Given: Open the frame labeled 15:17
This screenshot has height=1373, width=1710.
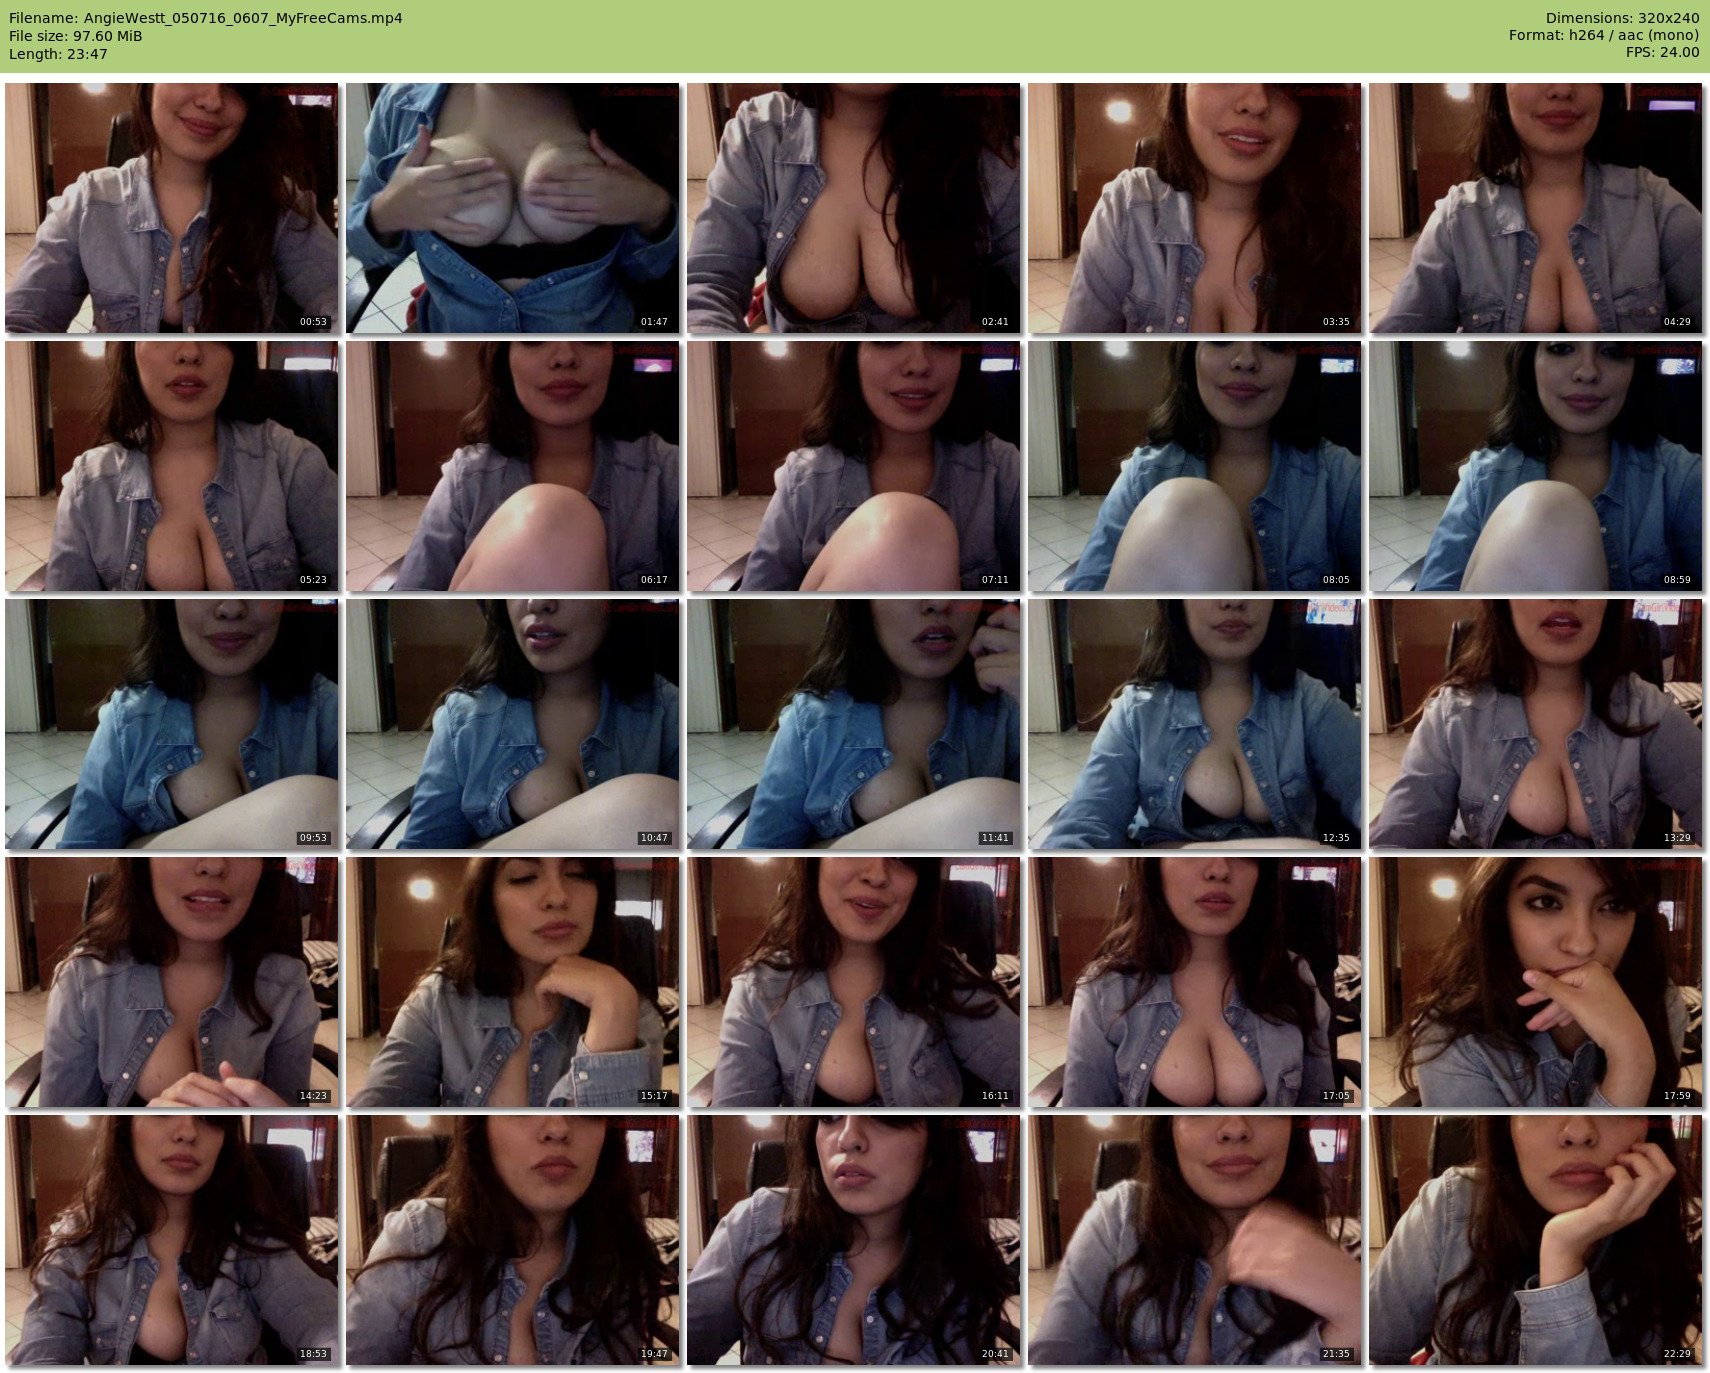Looking at the screenshot, I should click(512, 982).
